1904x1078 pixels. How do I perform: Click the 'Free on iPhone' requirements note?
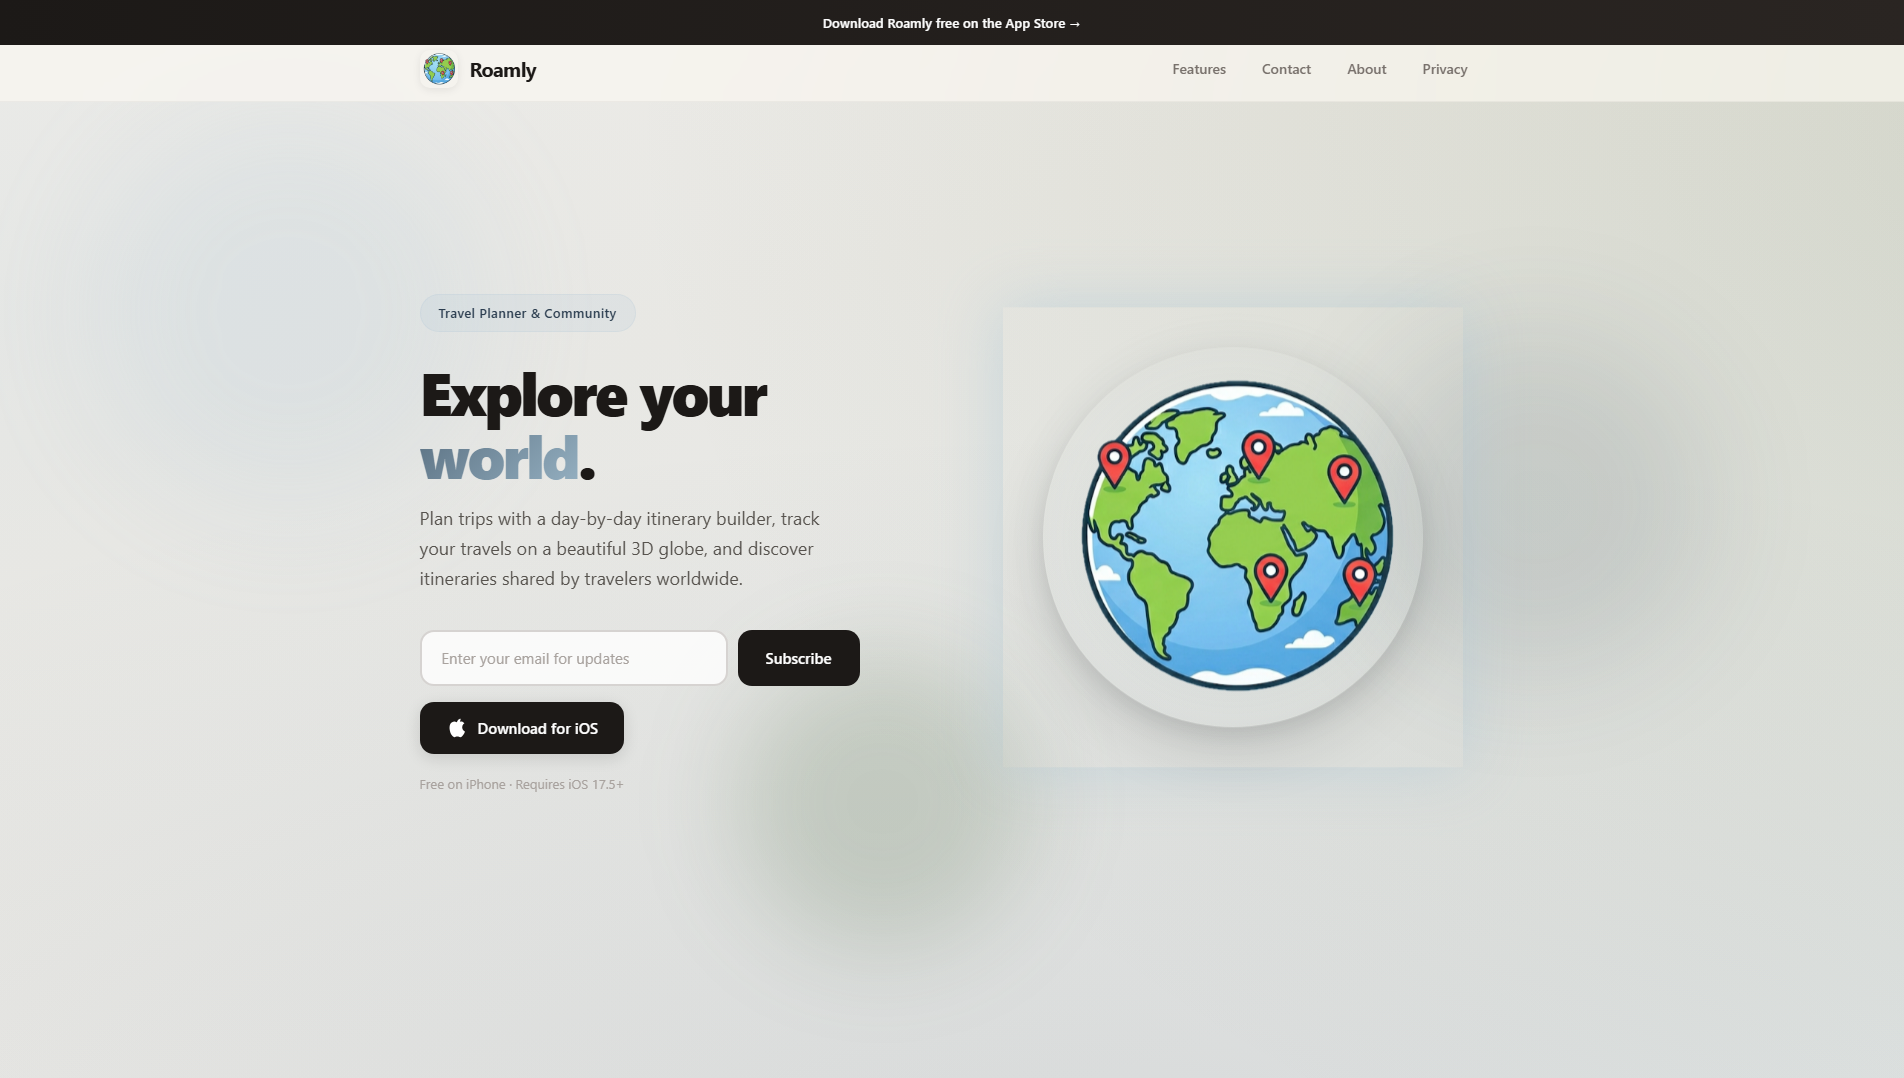click(x=521, y=785)
